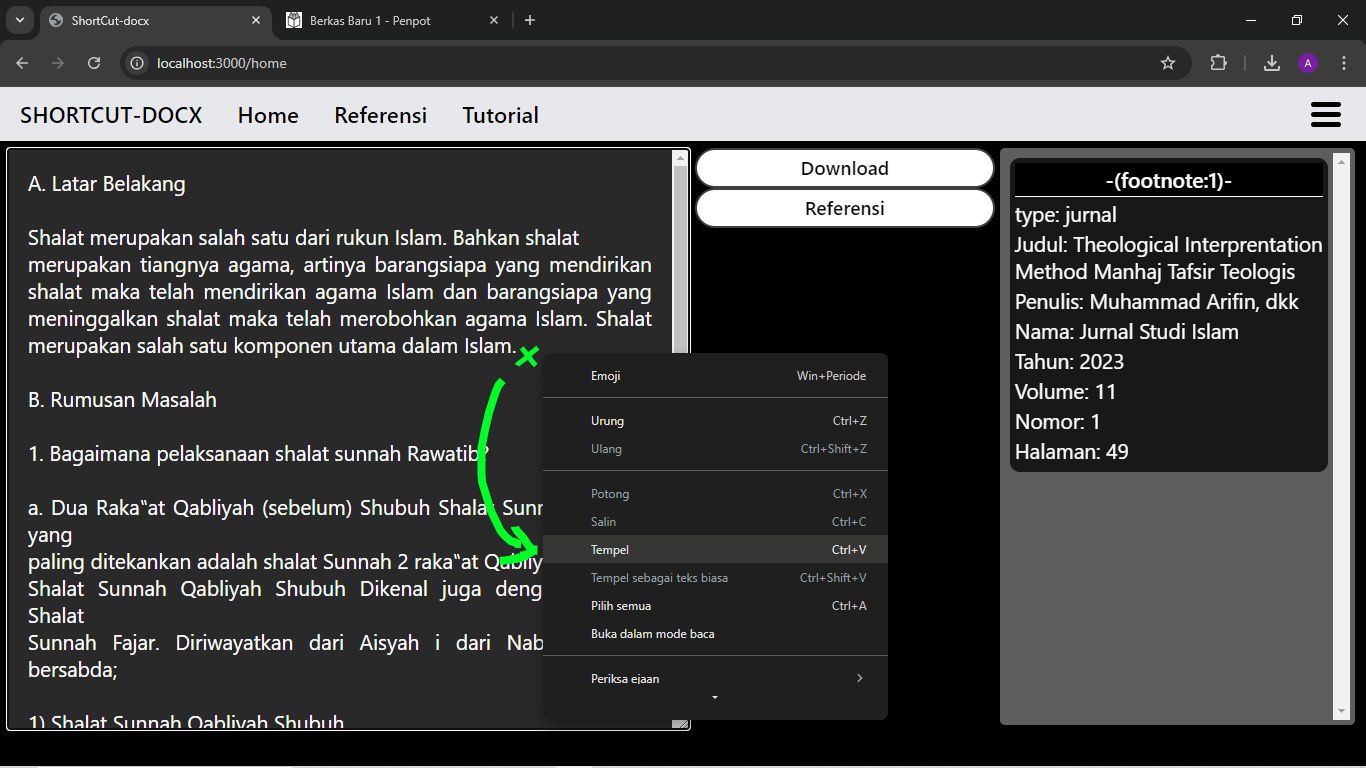Open a new browser tab

pyautogui.click(x=530, y=20)
